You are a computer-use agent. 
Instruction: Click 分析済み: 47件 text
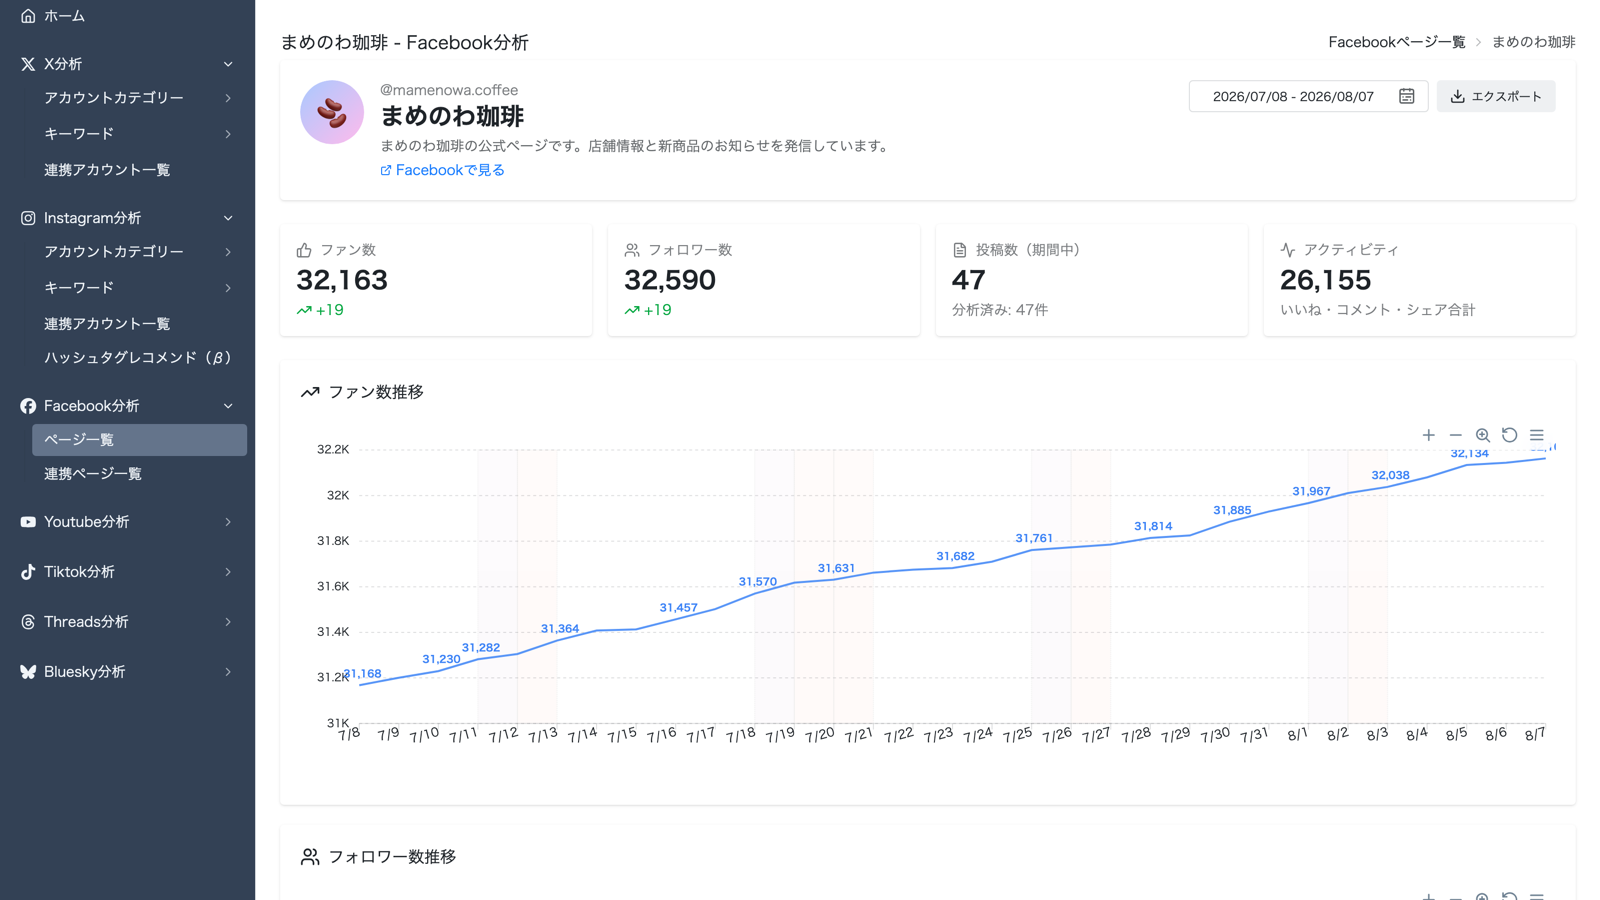(1000, 310)
